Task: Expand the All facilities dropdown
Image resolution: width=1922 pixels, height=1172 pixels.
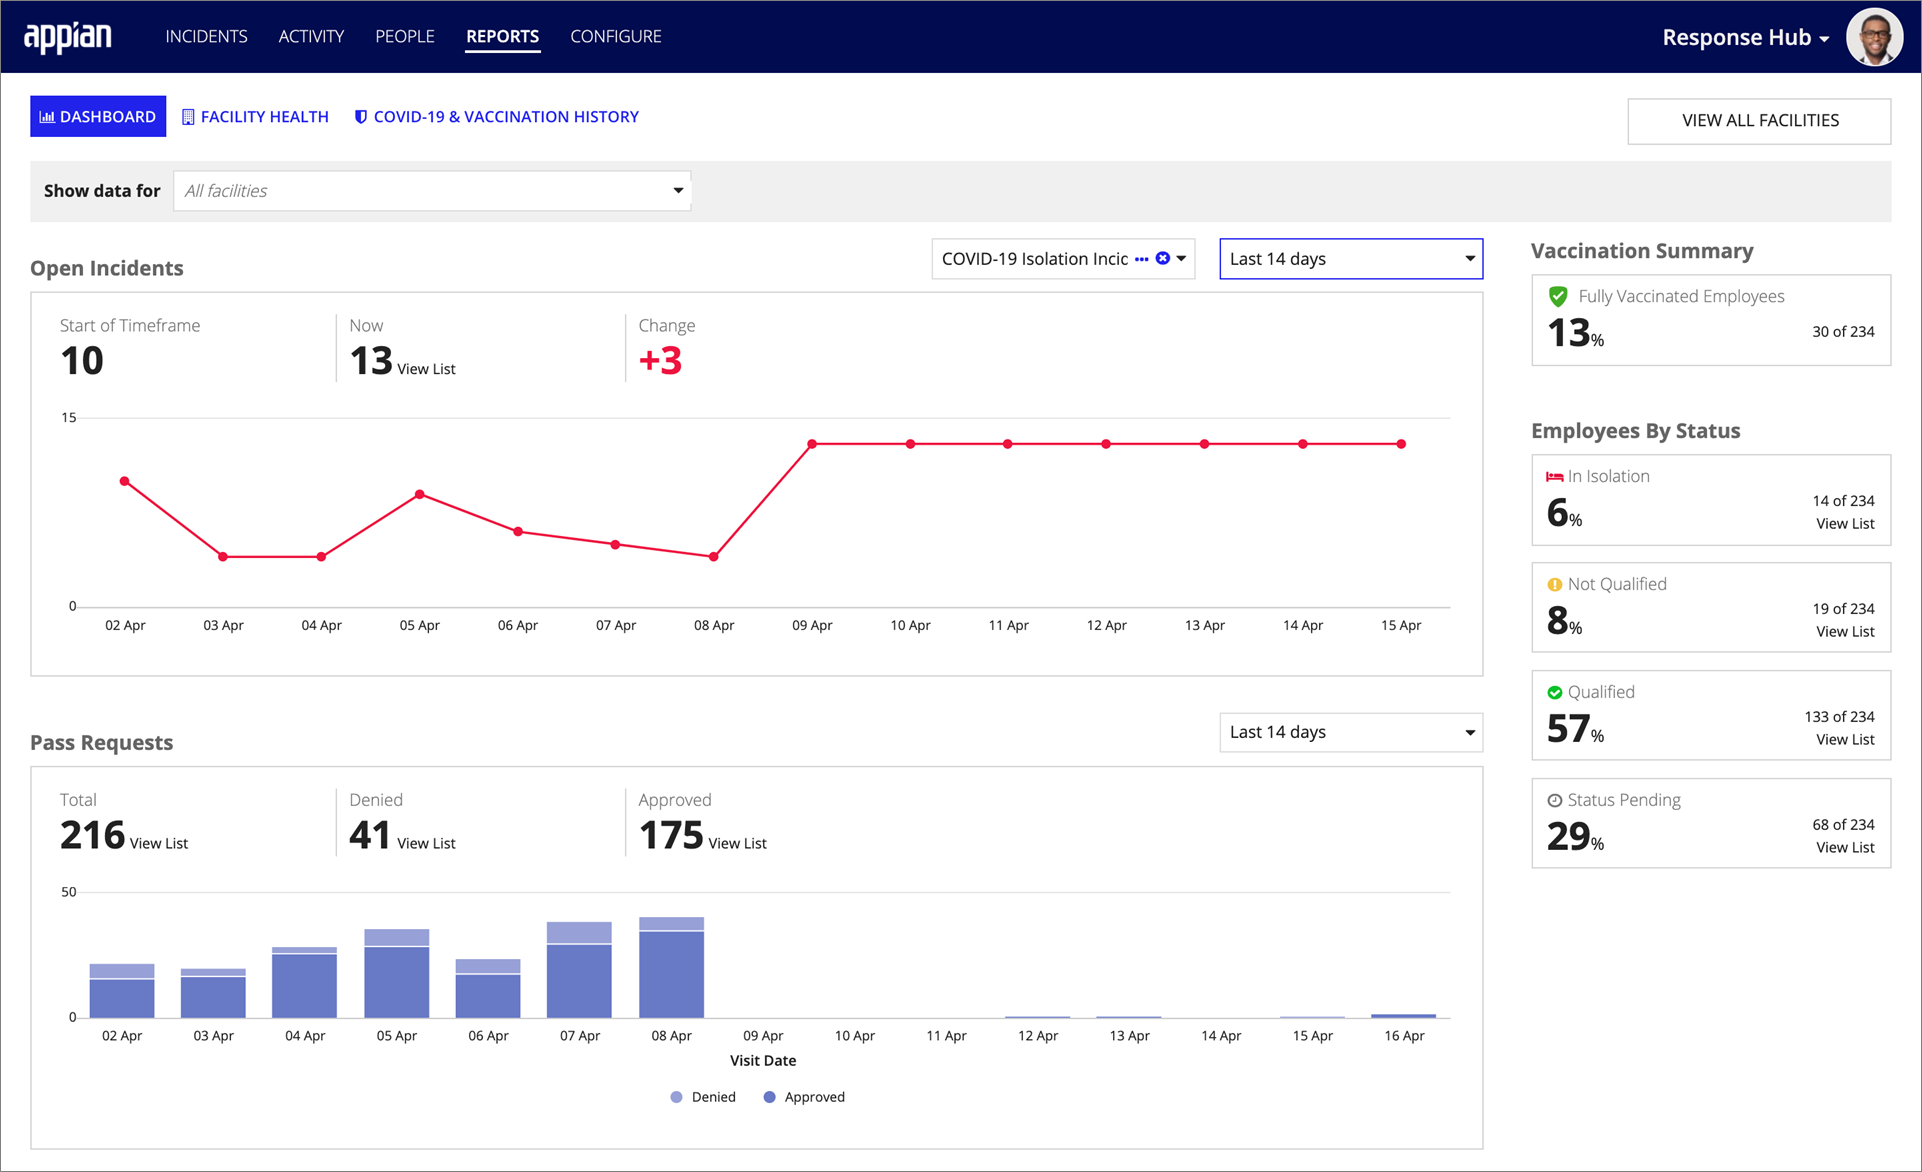Action: [x=432, y=191]
